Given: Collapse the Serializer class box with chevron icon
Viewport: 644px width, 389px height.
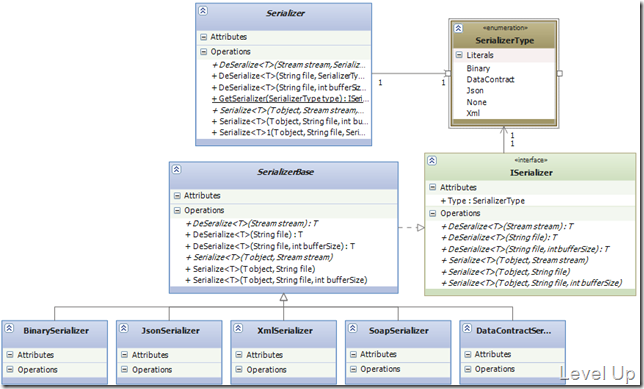Looking at the screenshot, I should coord(203,11).
